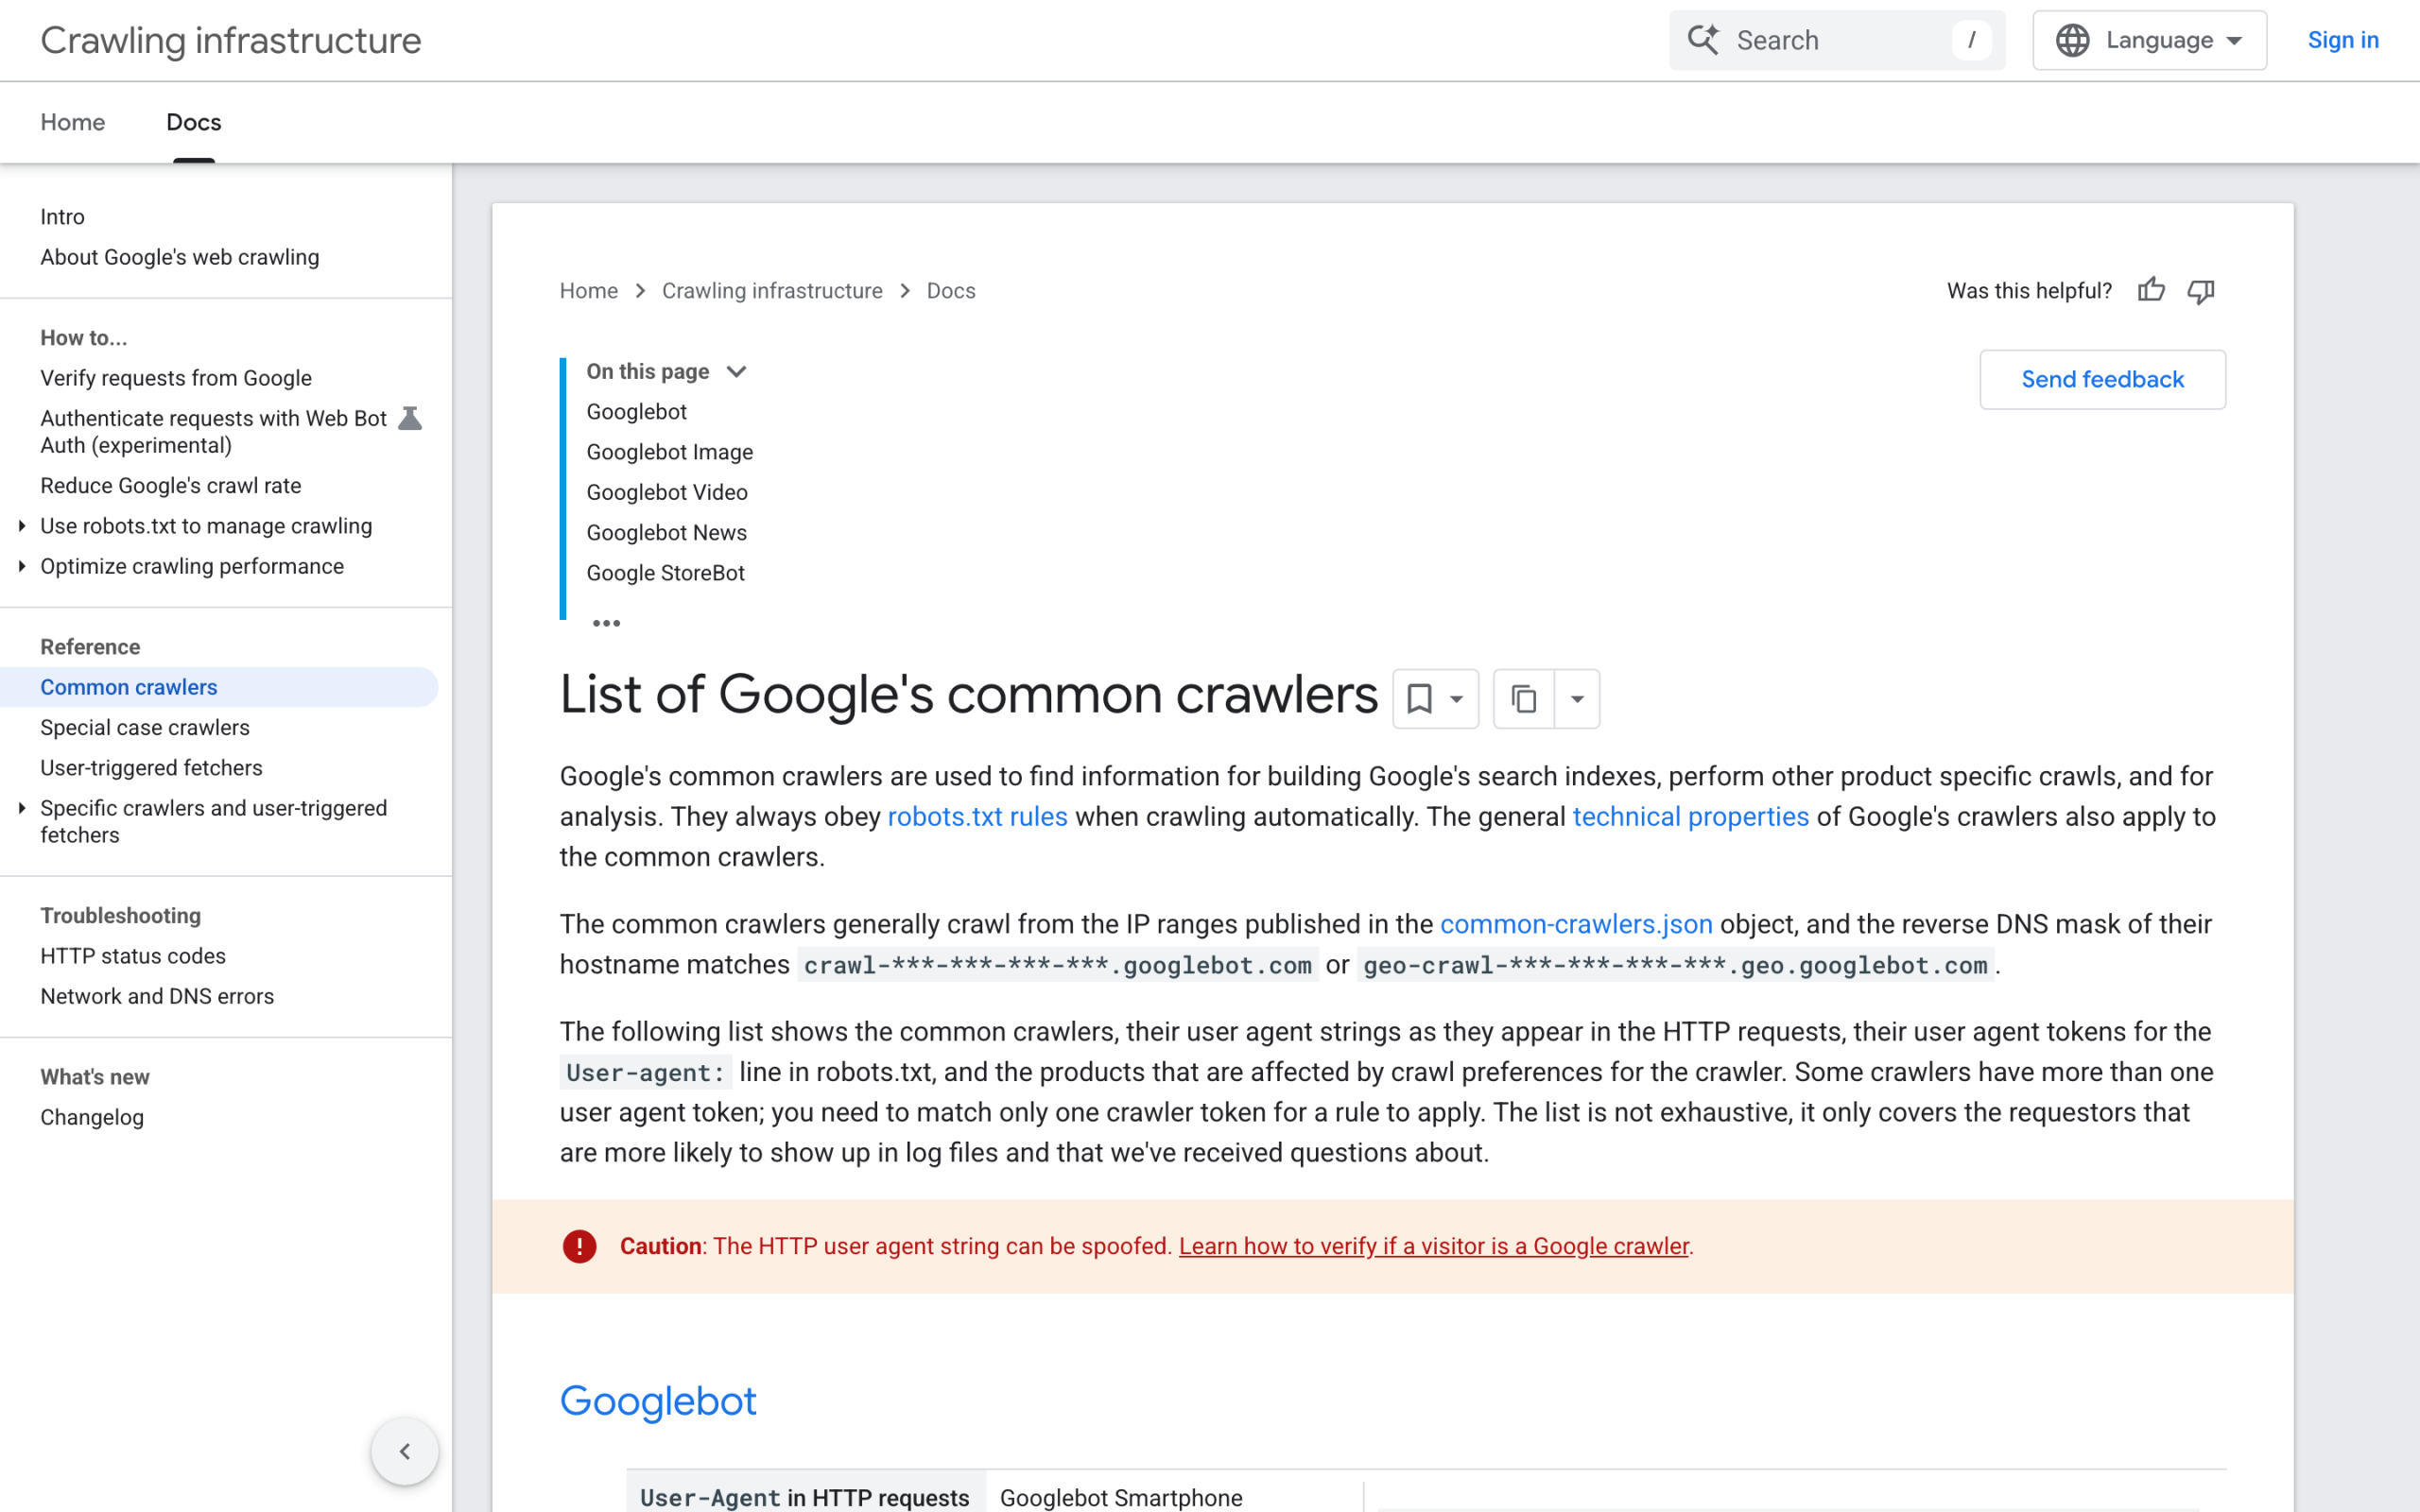
Task: Switch to the Home tab
Action: (73, 122)
